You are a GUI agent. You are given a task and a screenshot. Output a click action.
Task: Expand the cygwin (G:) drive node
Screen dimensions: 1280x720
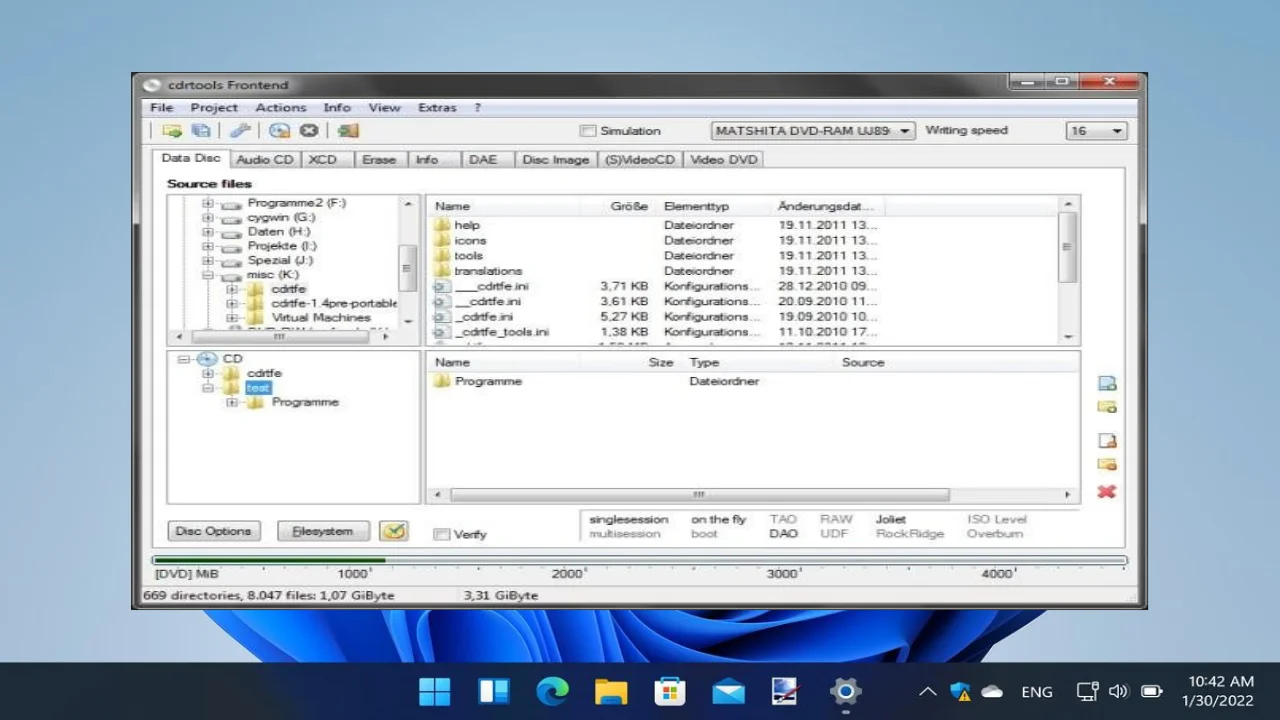(x=208, y=217)
